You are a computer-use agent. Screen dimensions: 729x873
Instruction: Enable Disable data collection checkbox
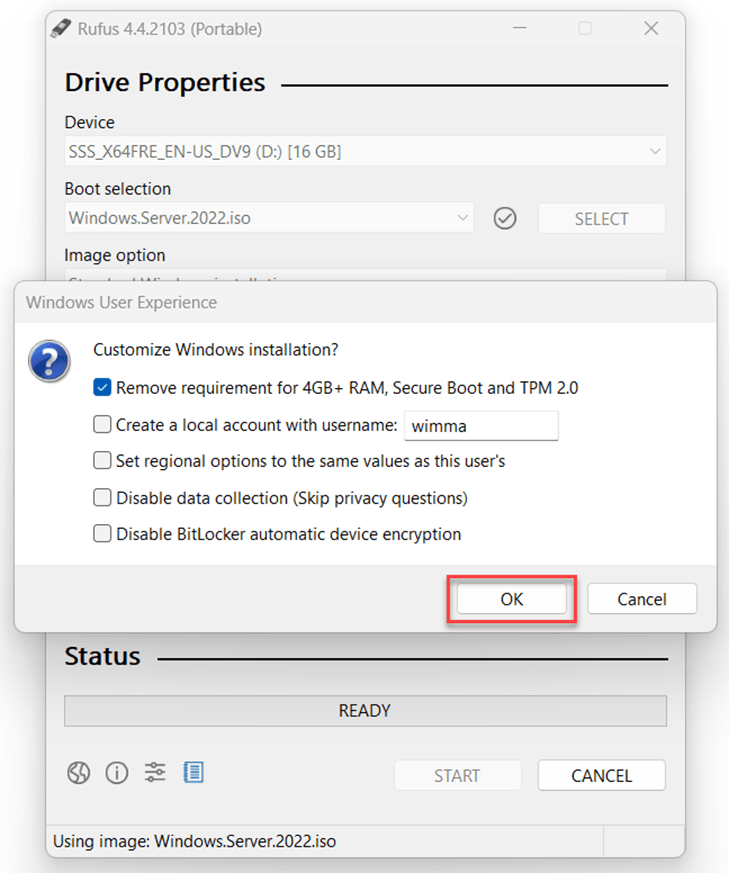102,497
